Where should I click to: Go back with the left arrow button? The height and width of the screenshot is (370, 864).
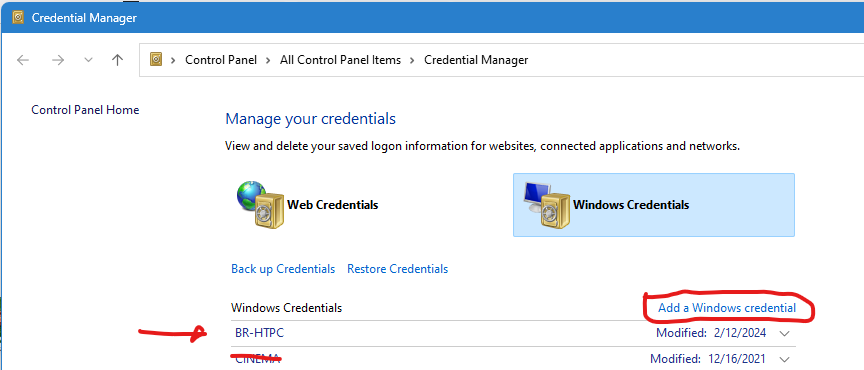pyautogui.click(x=23, y=60)
